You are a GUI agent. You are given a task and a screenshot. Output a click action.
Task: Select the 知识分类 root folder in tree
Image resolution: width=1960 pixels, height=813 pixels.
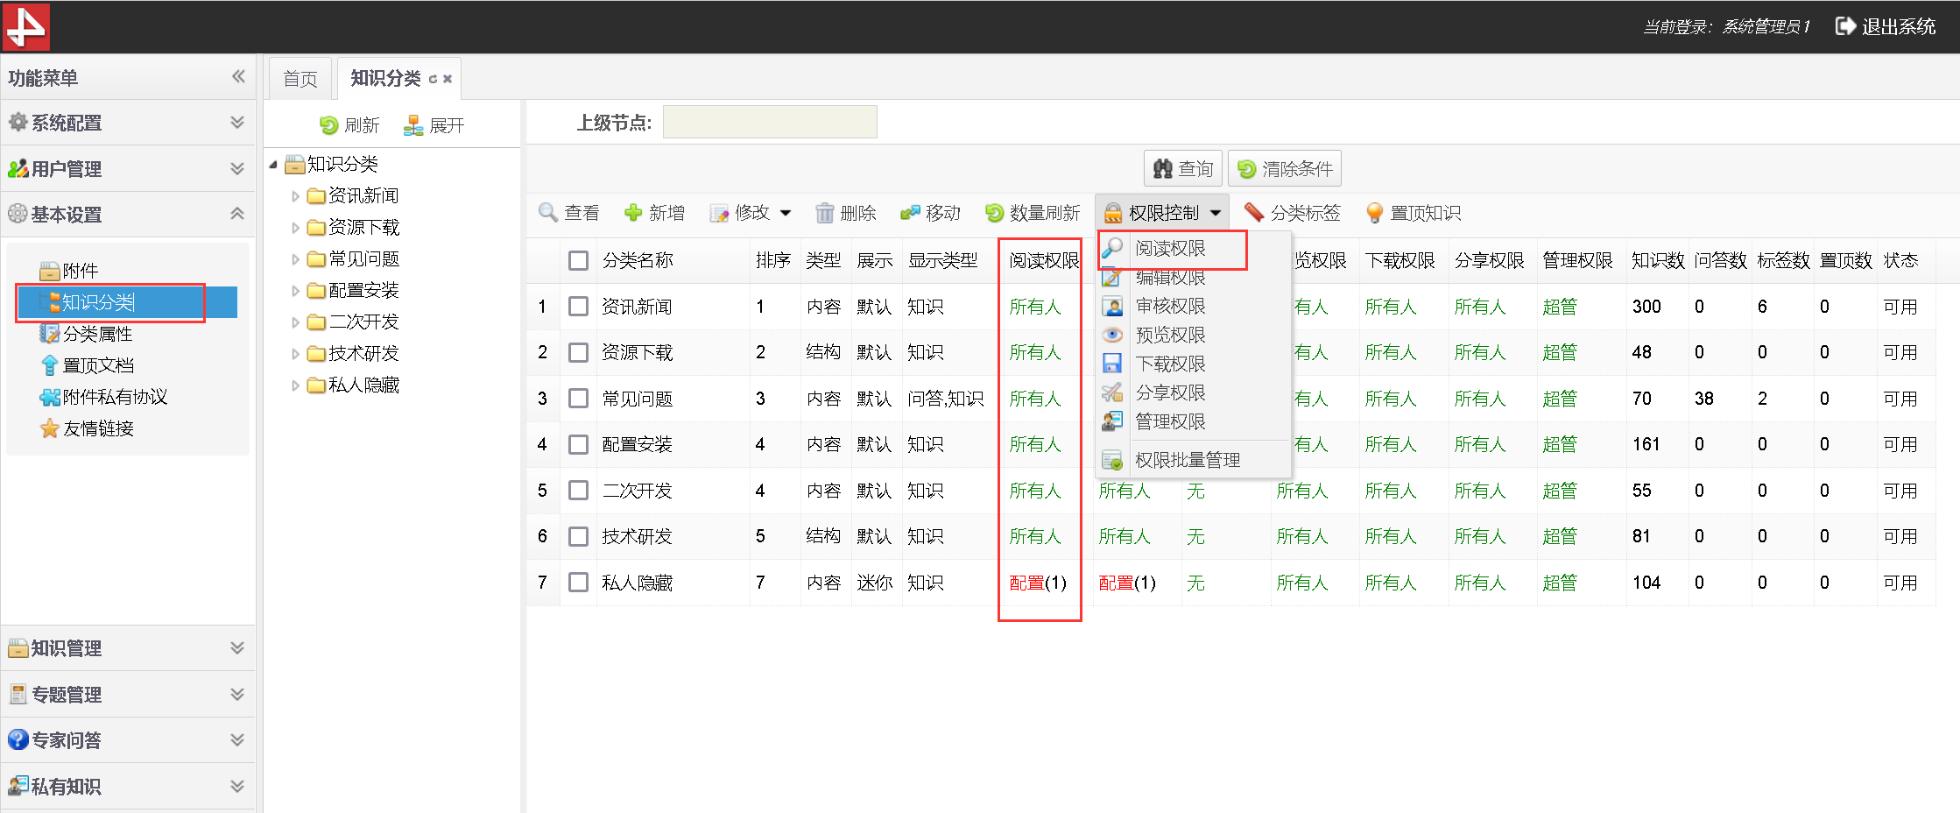pyautogui.click(x=331, y=163)
